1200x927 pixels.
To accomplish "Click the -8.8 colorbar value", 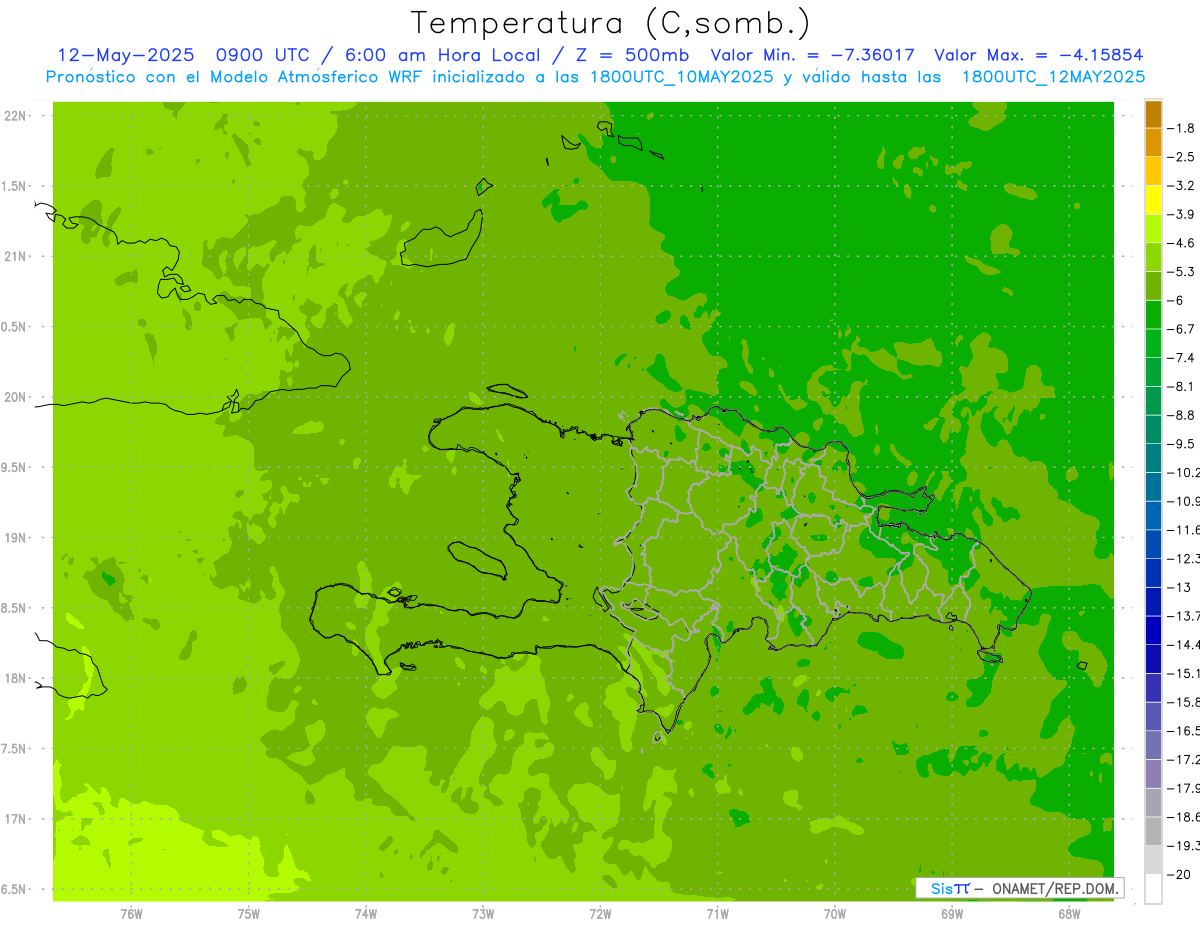I will (x=1181, y=415).
